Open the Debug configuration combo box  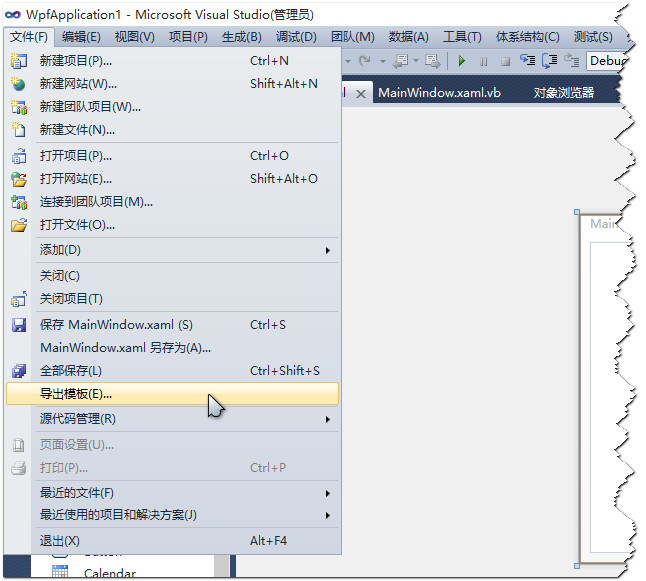point(607,61)
